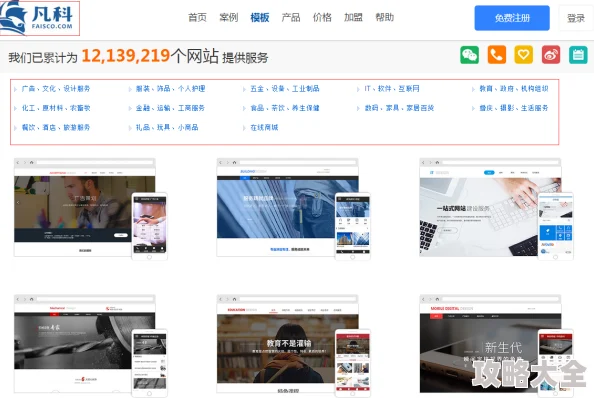Open IT、软件、互联网 category

[392, 89]
